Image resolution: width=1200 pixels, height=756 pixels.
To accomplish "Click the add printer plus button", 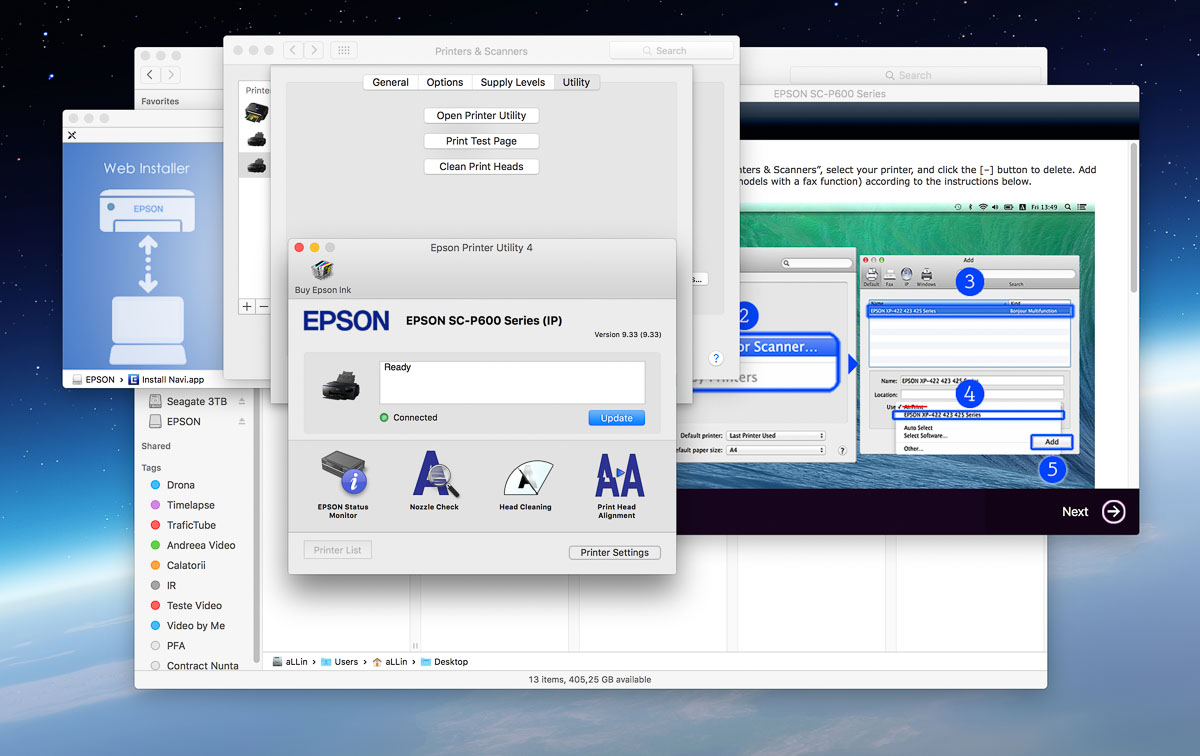I will tap(247, 306).
